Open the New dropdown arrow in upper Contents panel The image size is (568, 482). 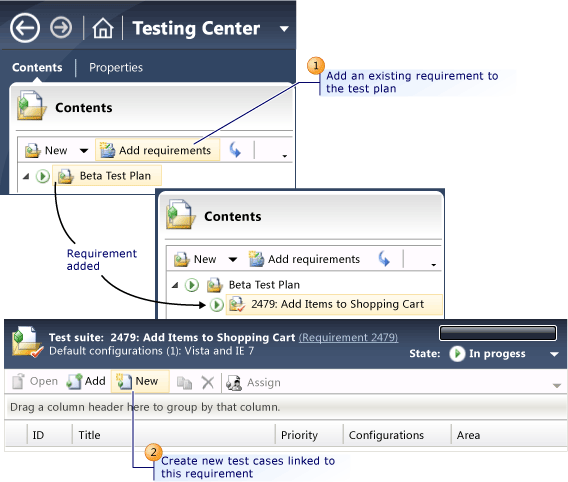[x=84, y=151]
